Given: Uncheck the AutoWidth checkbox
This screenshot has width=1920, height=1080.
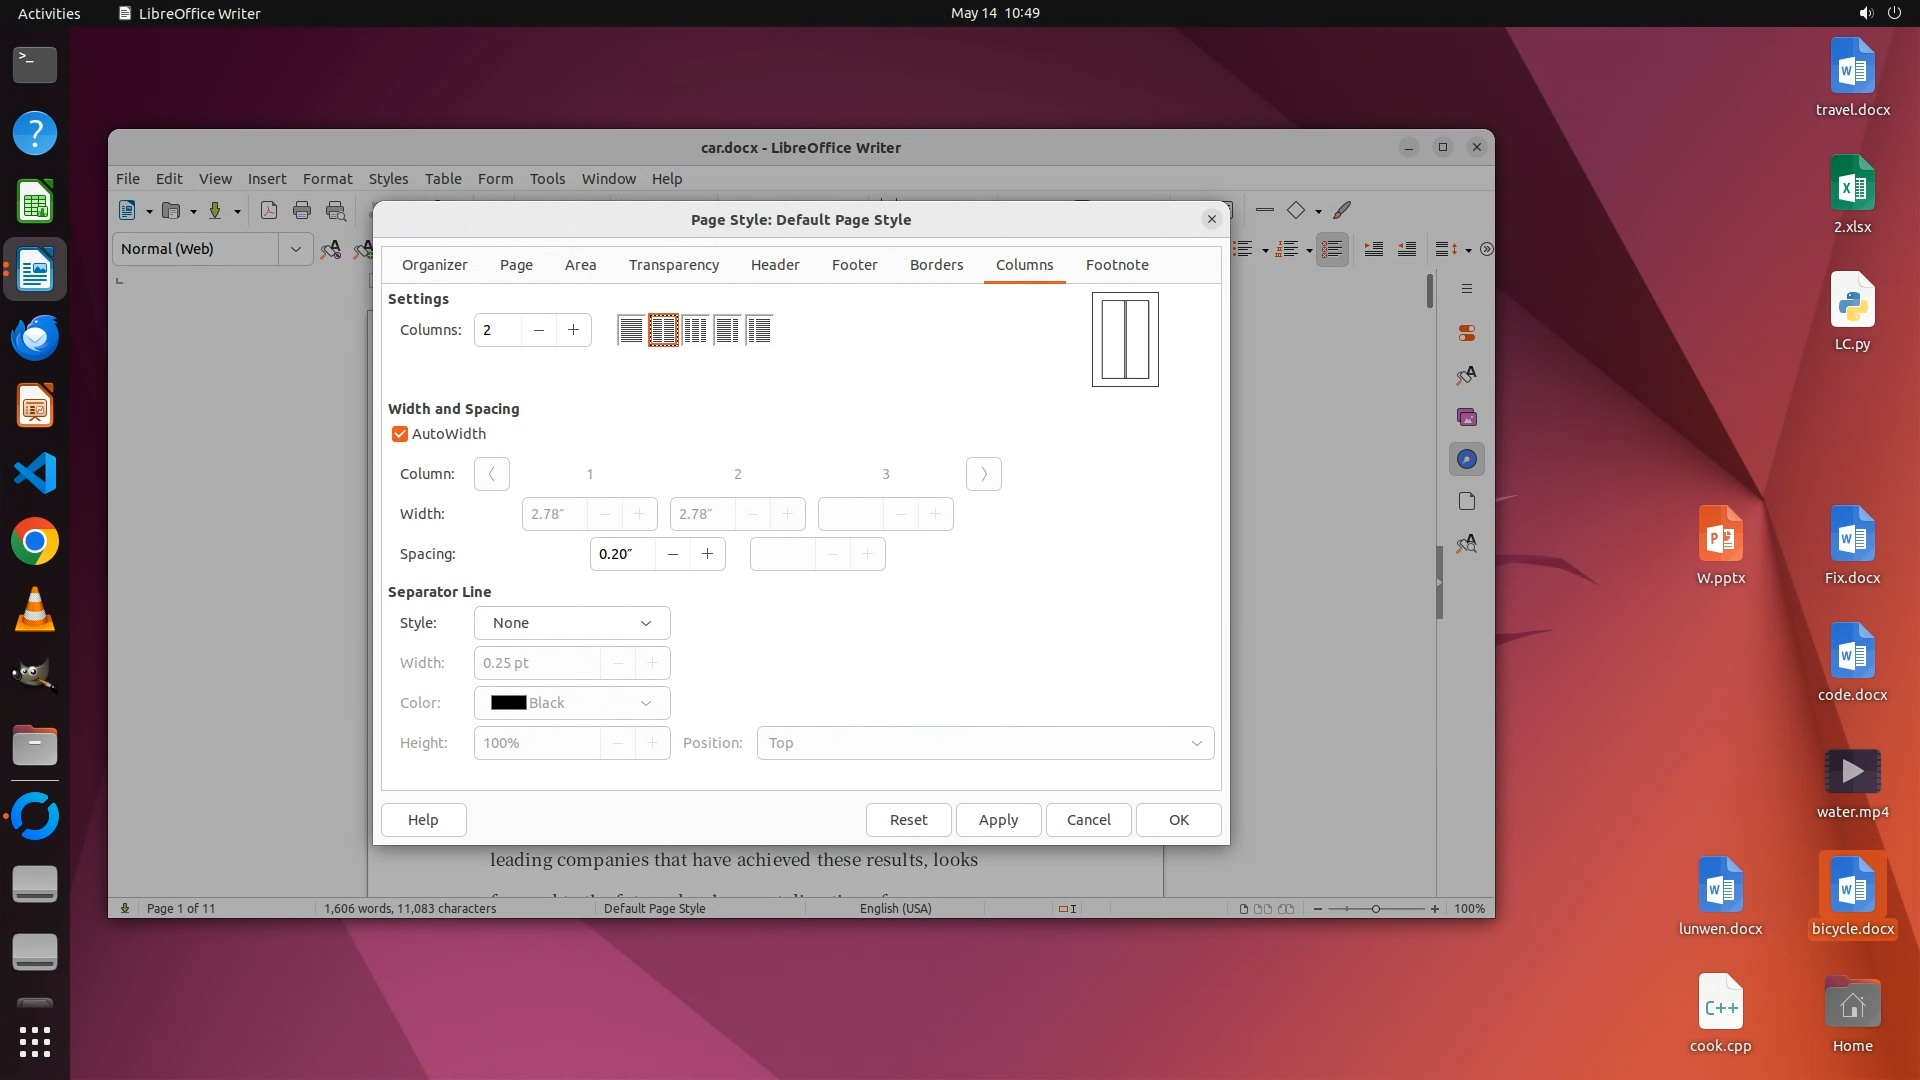Looking at the screenshot, I should coord(400,434).
